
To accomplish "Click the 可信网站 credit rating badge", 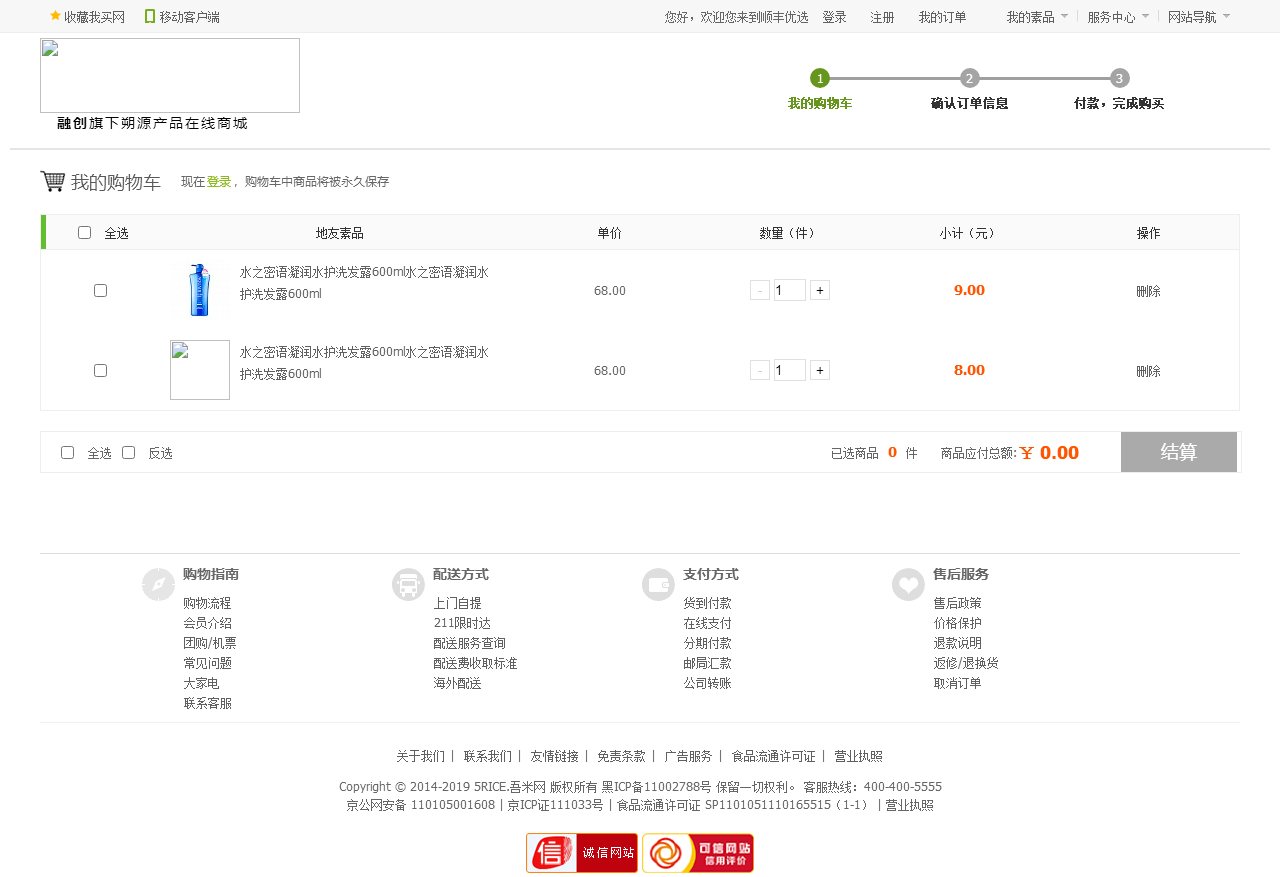I will [698, 853].
